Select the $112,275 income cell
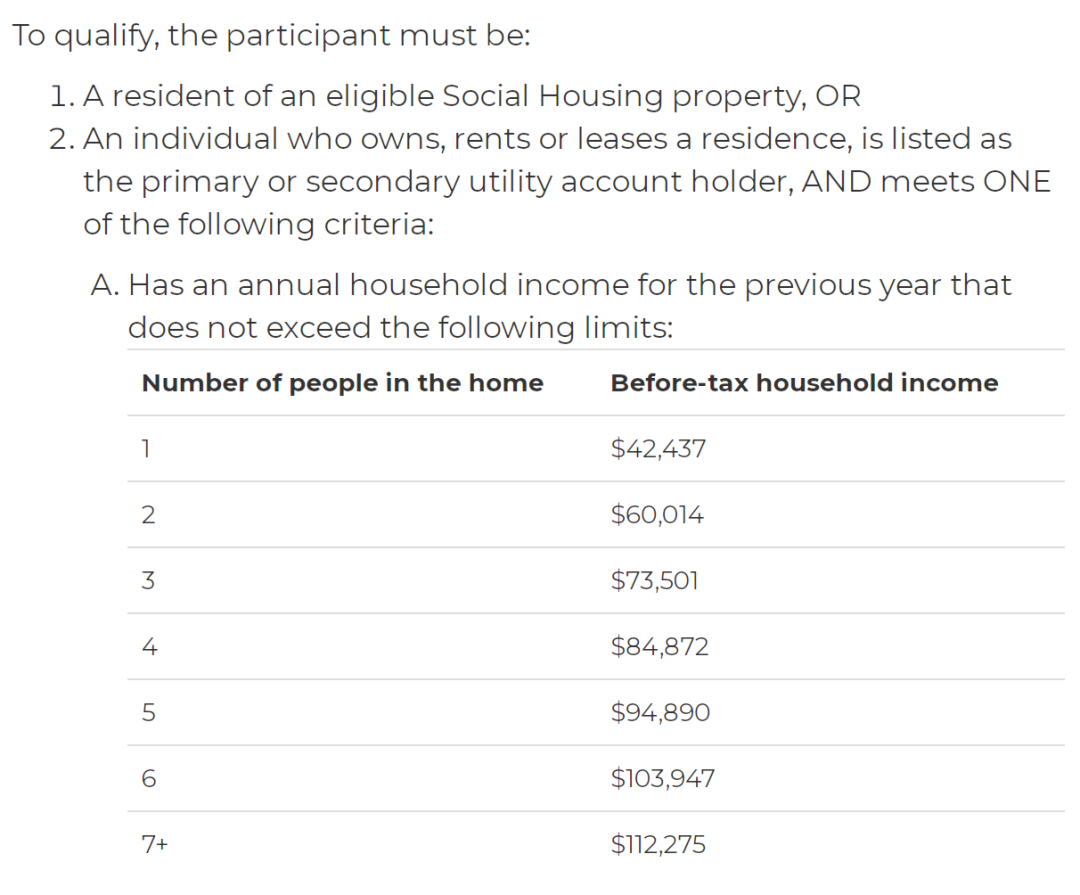 pyautogui.click(x=658, y=845)
